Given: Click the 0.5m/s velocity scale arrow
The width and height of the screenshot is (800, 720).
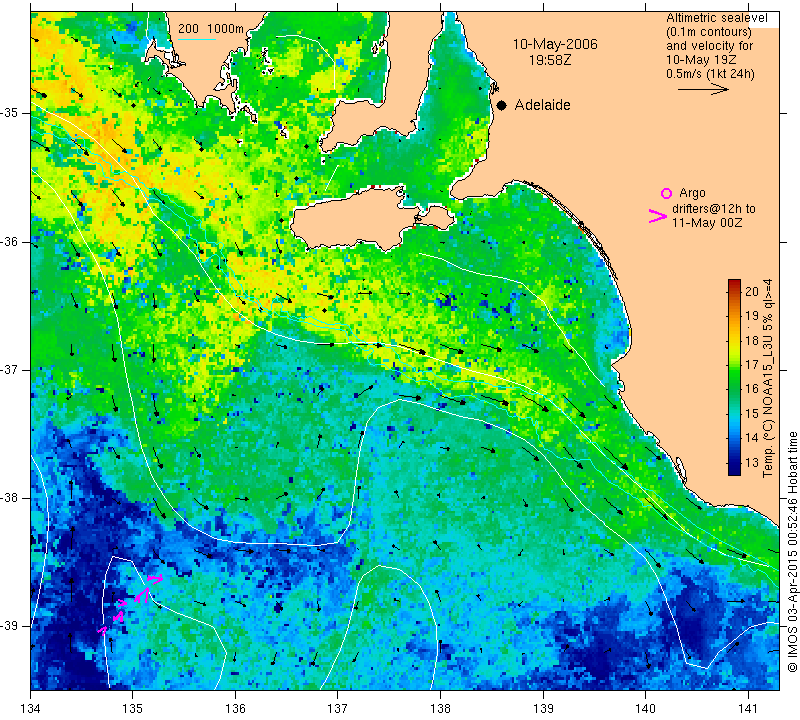Looking at the screenshot, I should click(703, 89).
